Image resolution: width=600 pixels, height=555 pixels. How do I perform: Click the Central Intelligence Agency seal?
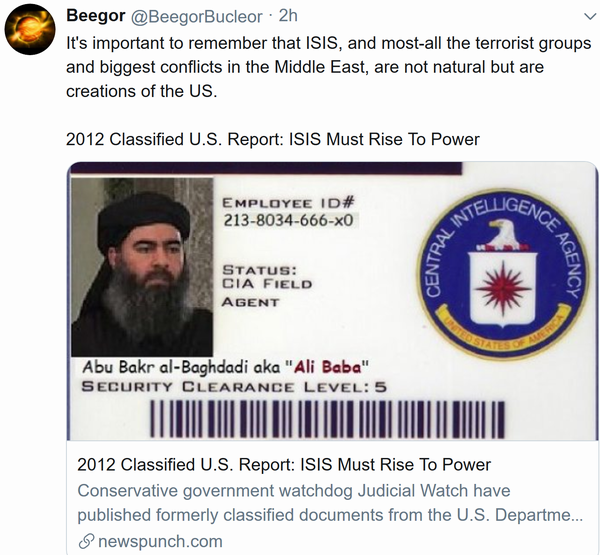(502, 274)
